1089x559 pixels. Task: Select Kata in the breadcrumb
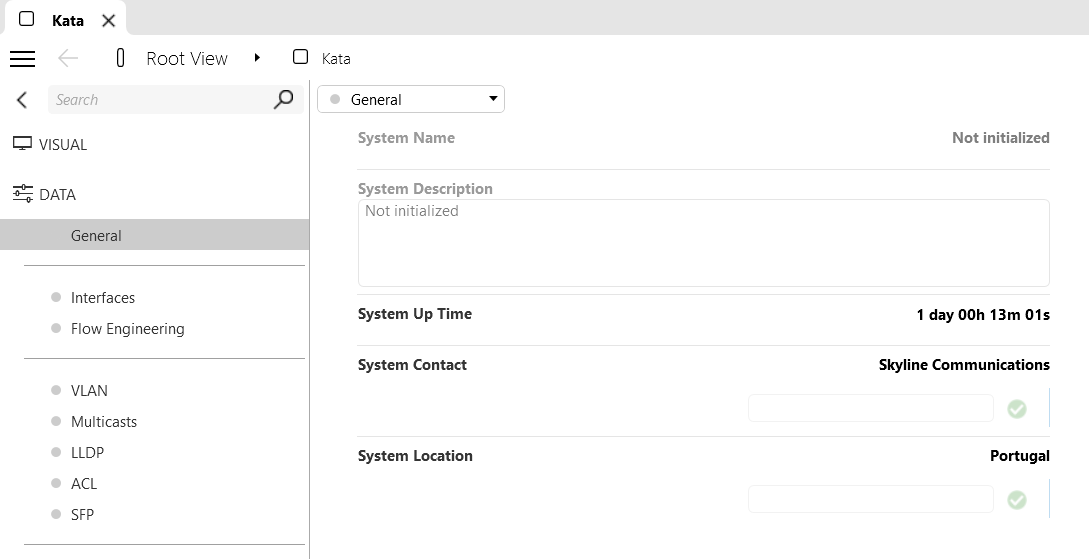(336, 59)
